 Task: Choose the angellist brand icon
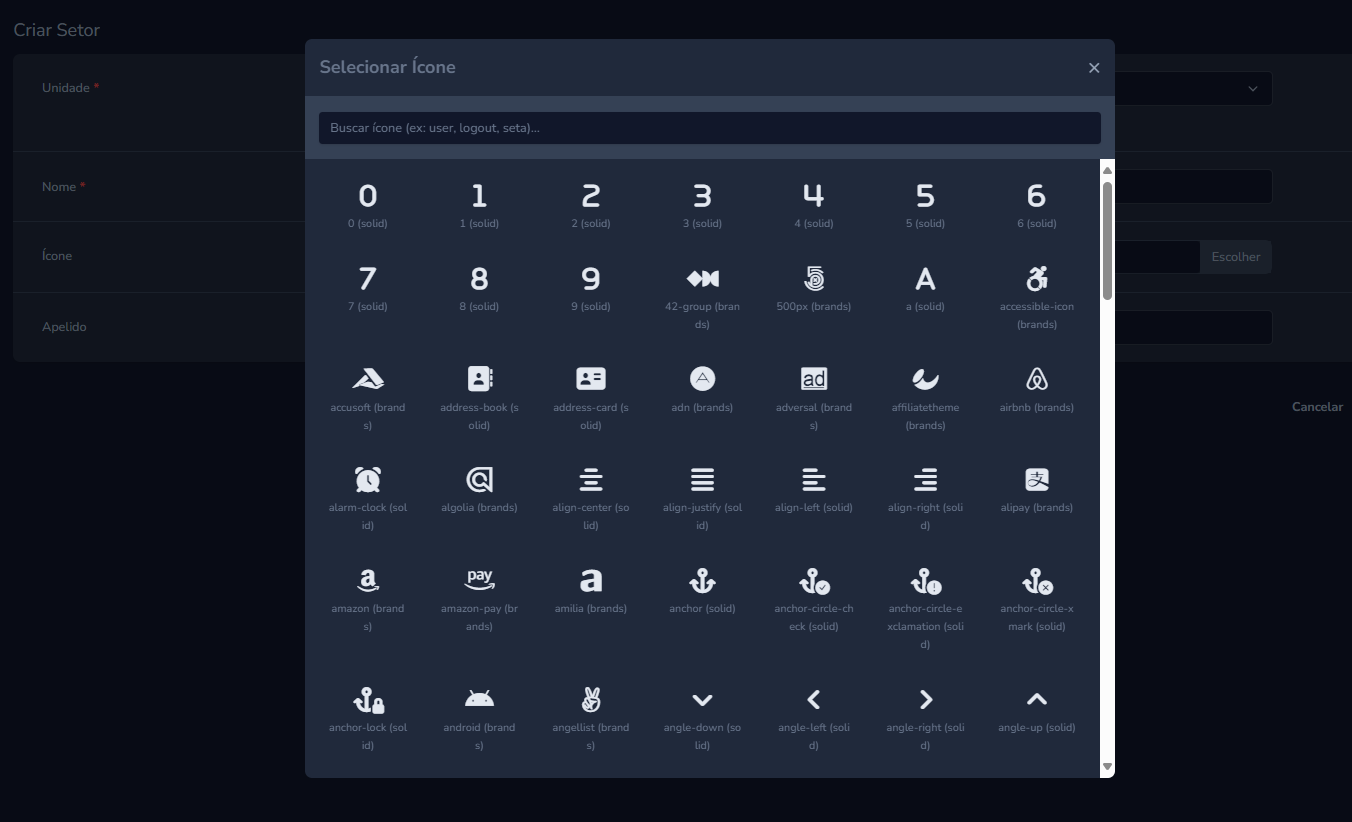[591, 699]
